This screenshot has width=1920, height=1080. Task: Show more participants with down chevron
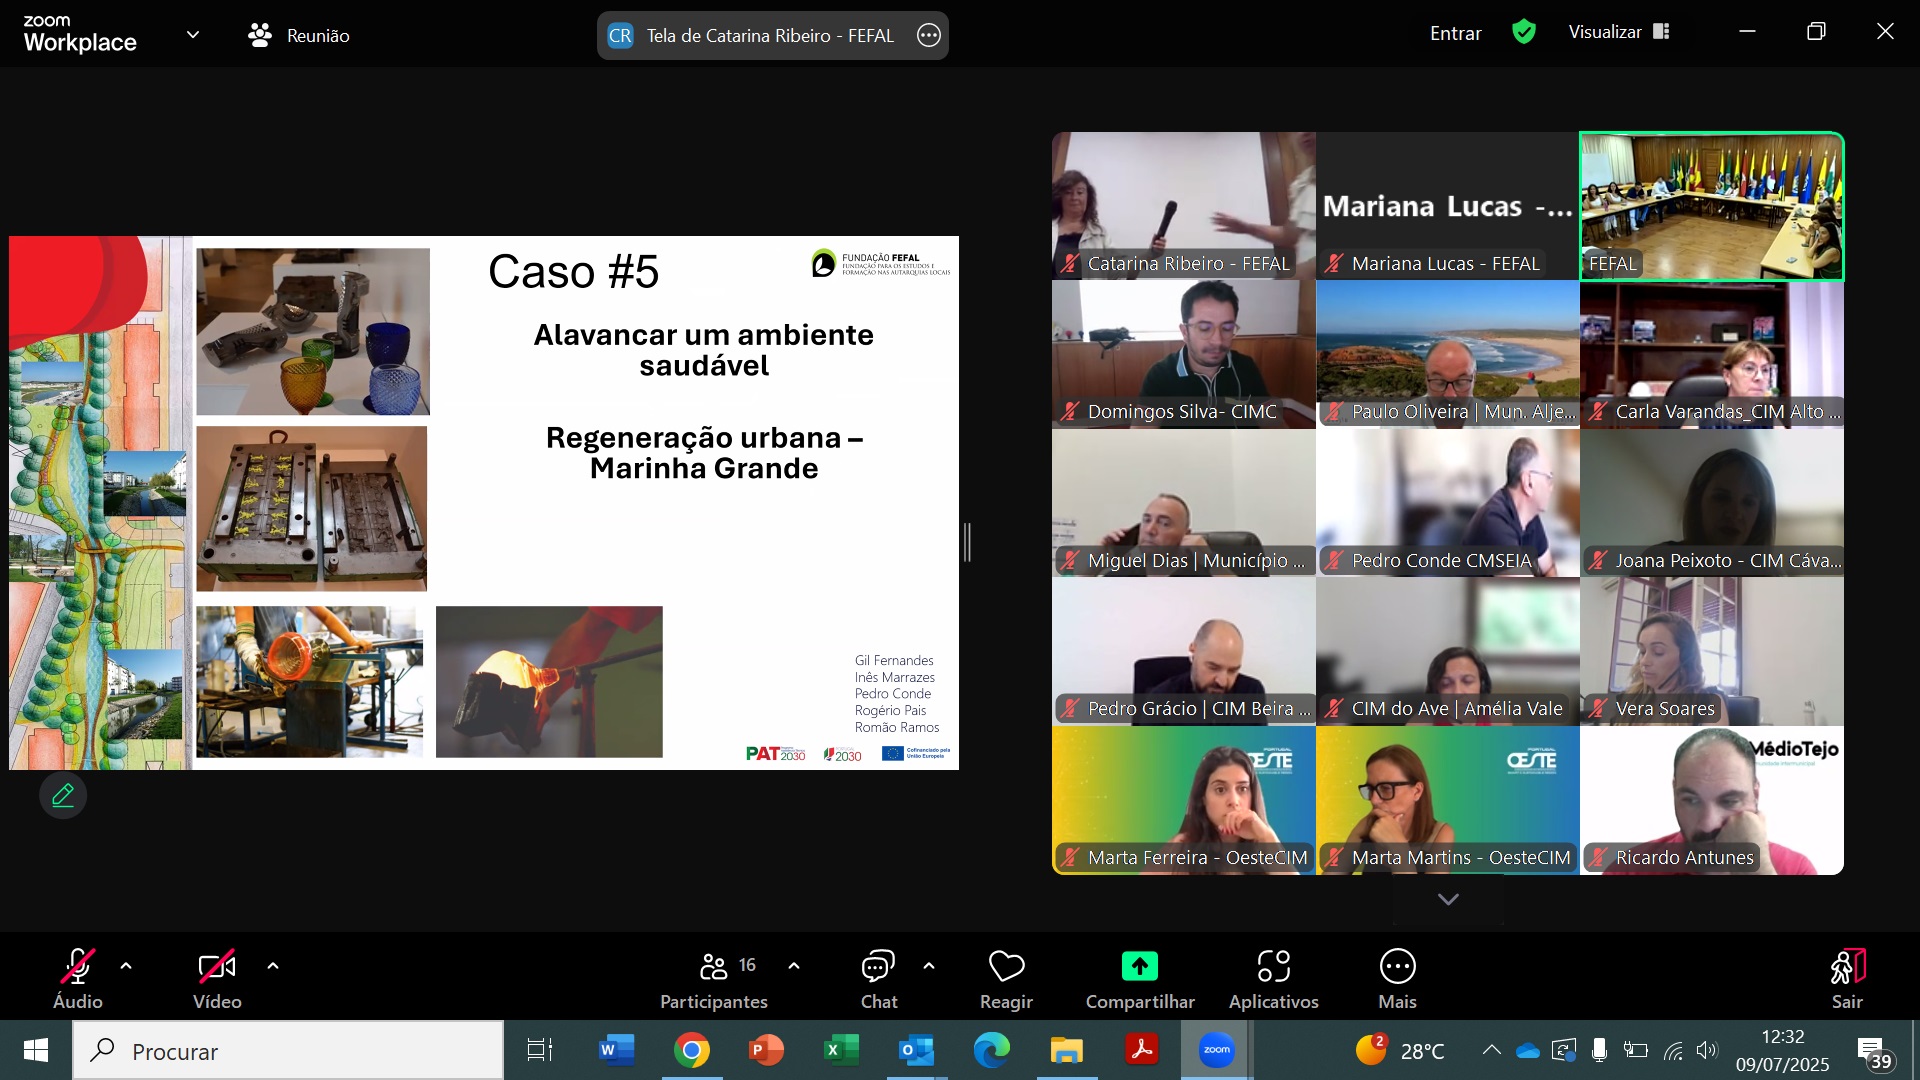pyautogui.click(x=1447, y=900)
